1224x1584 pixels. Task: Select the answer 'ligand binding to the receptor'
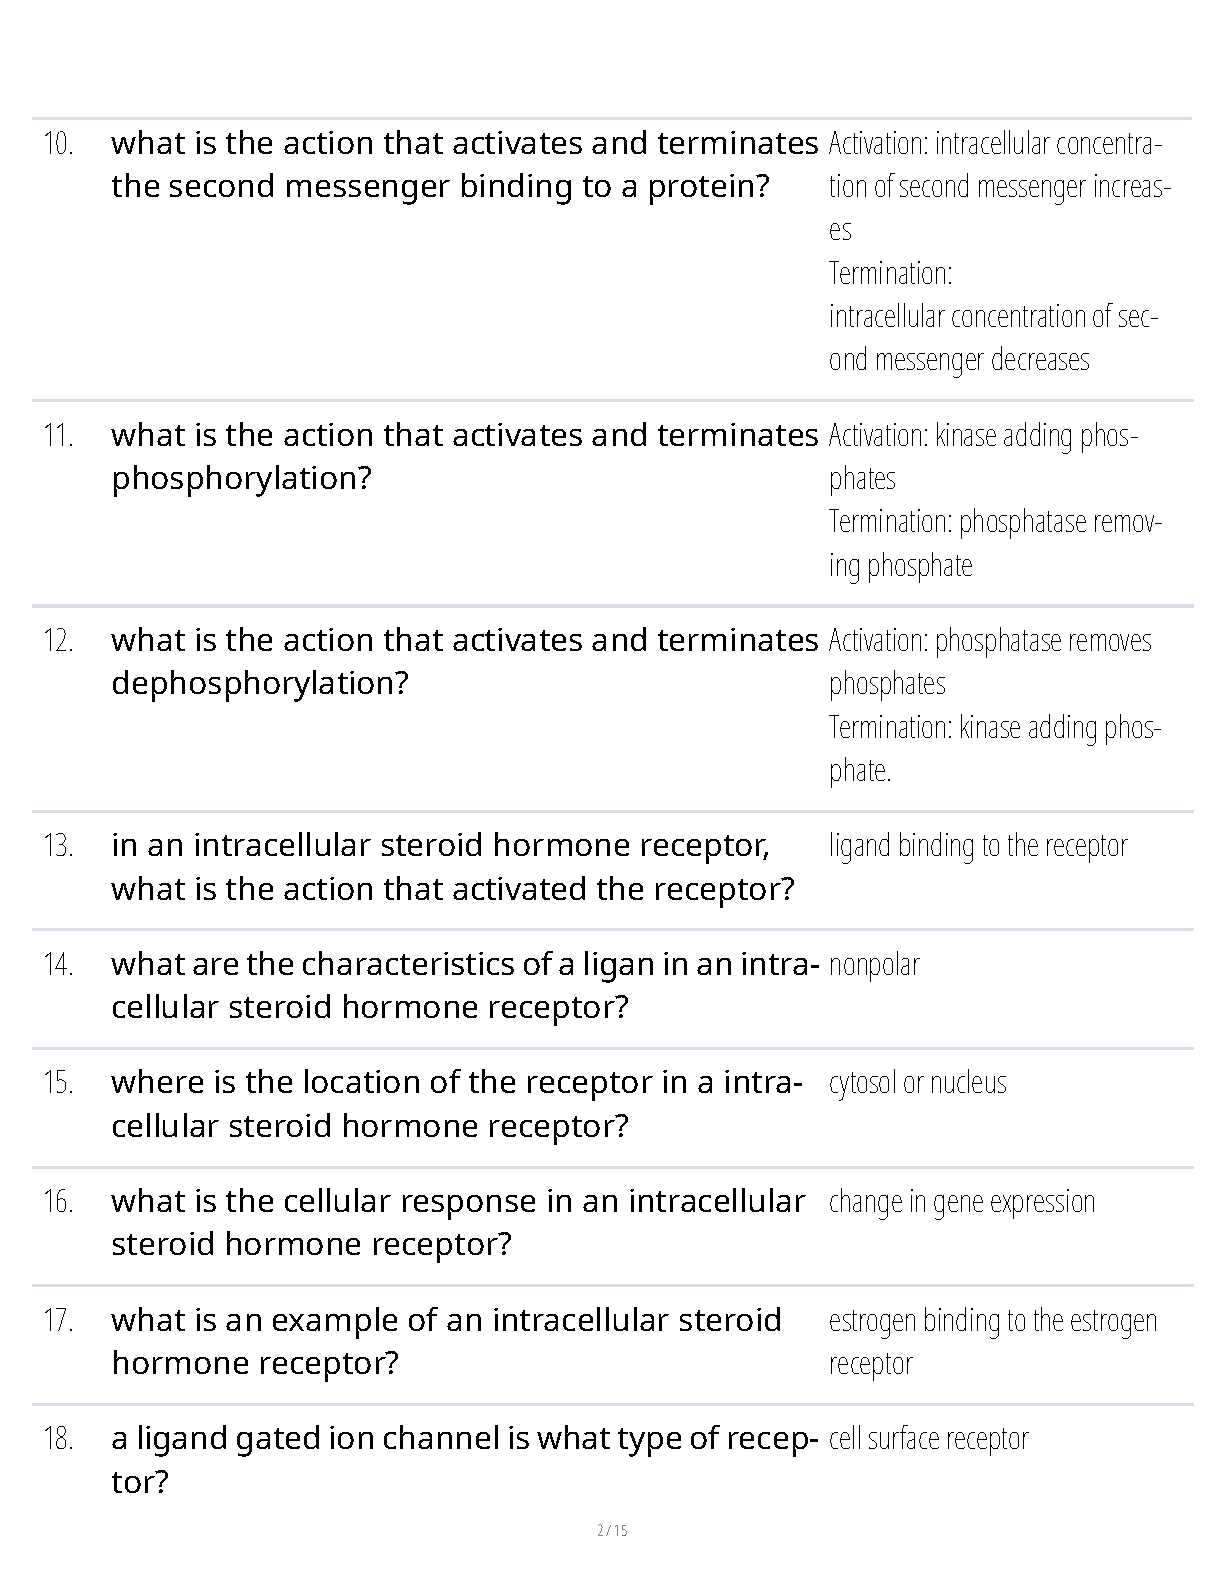(978, 846)
